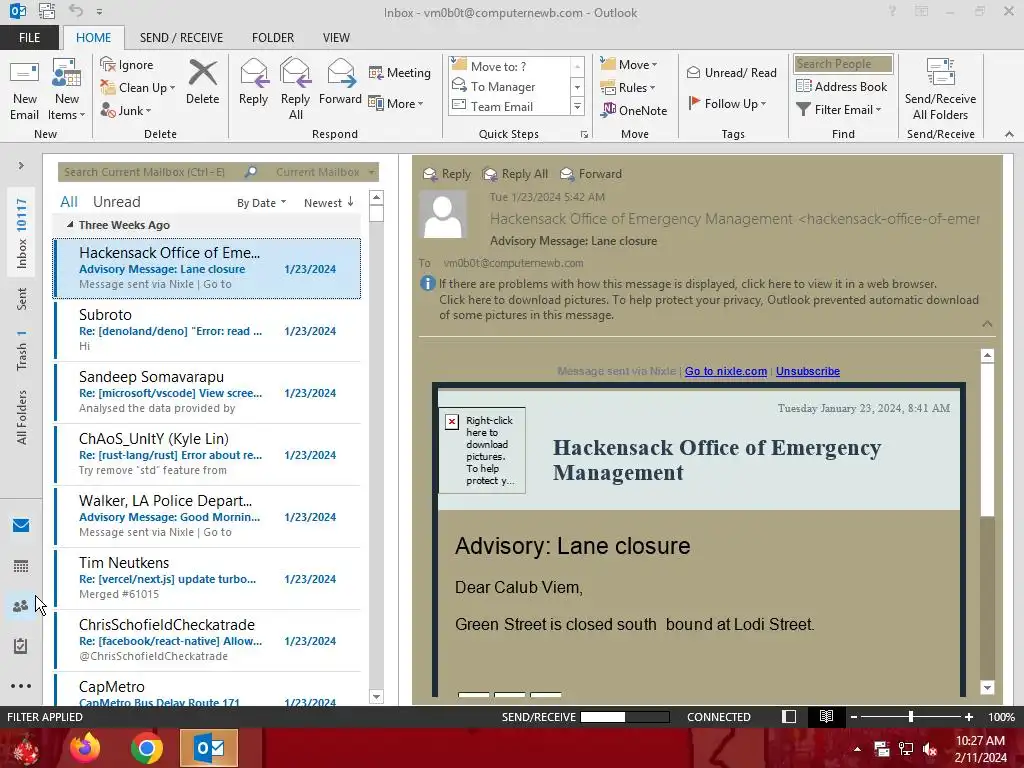Show only Unread messages
1024x768 pixels.
(116, 202)
